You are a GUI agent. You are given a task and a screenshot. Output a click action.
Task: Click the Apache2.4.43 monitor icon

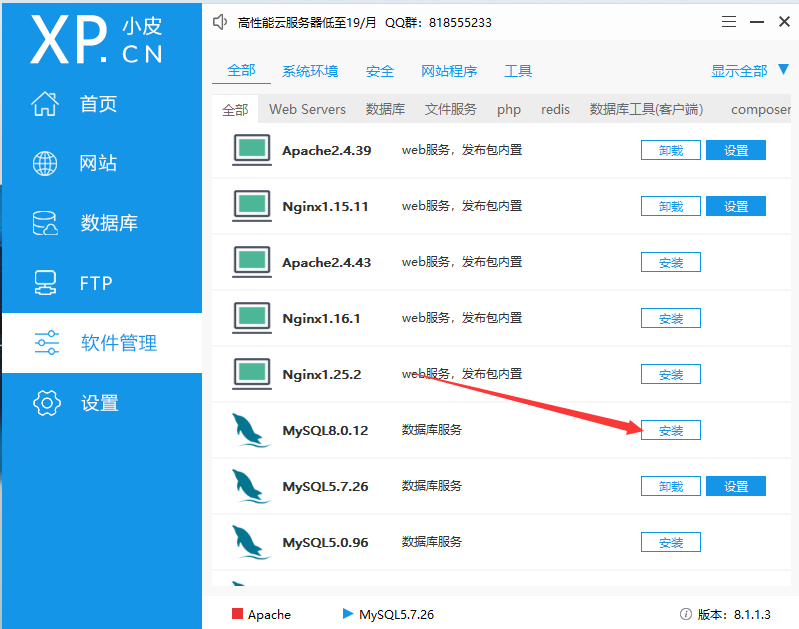252,262
